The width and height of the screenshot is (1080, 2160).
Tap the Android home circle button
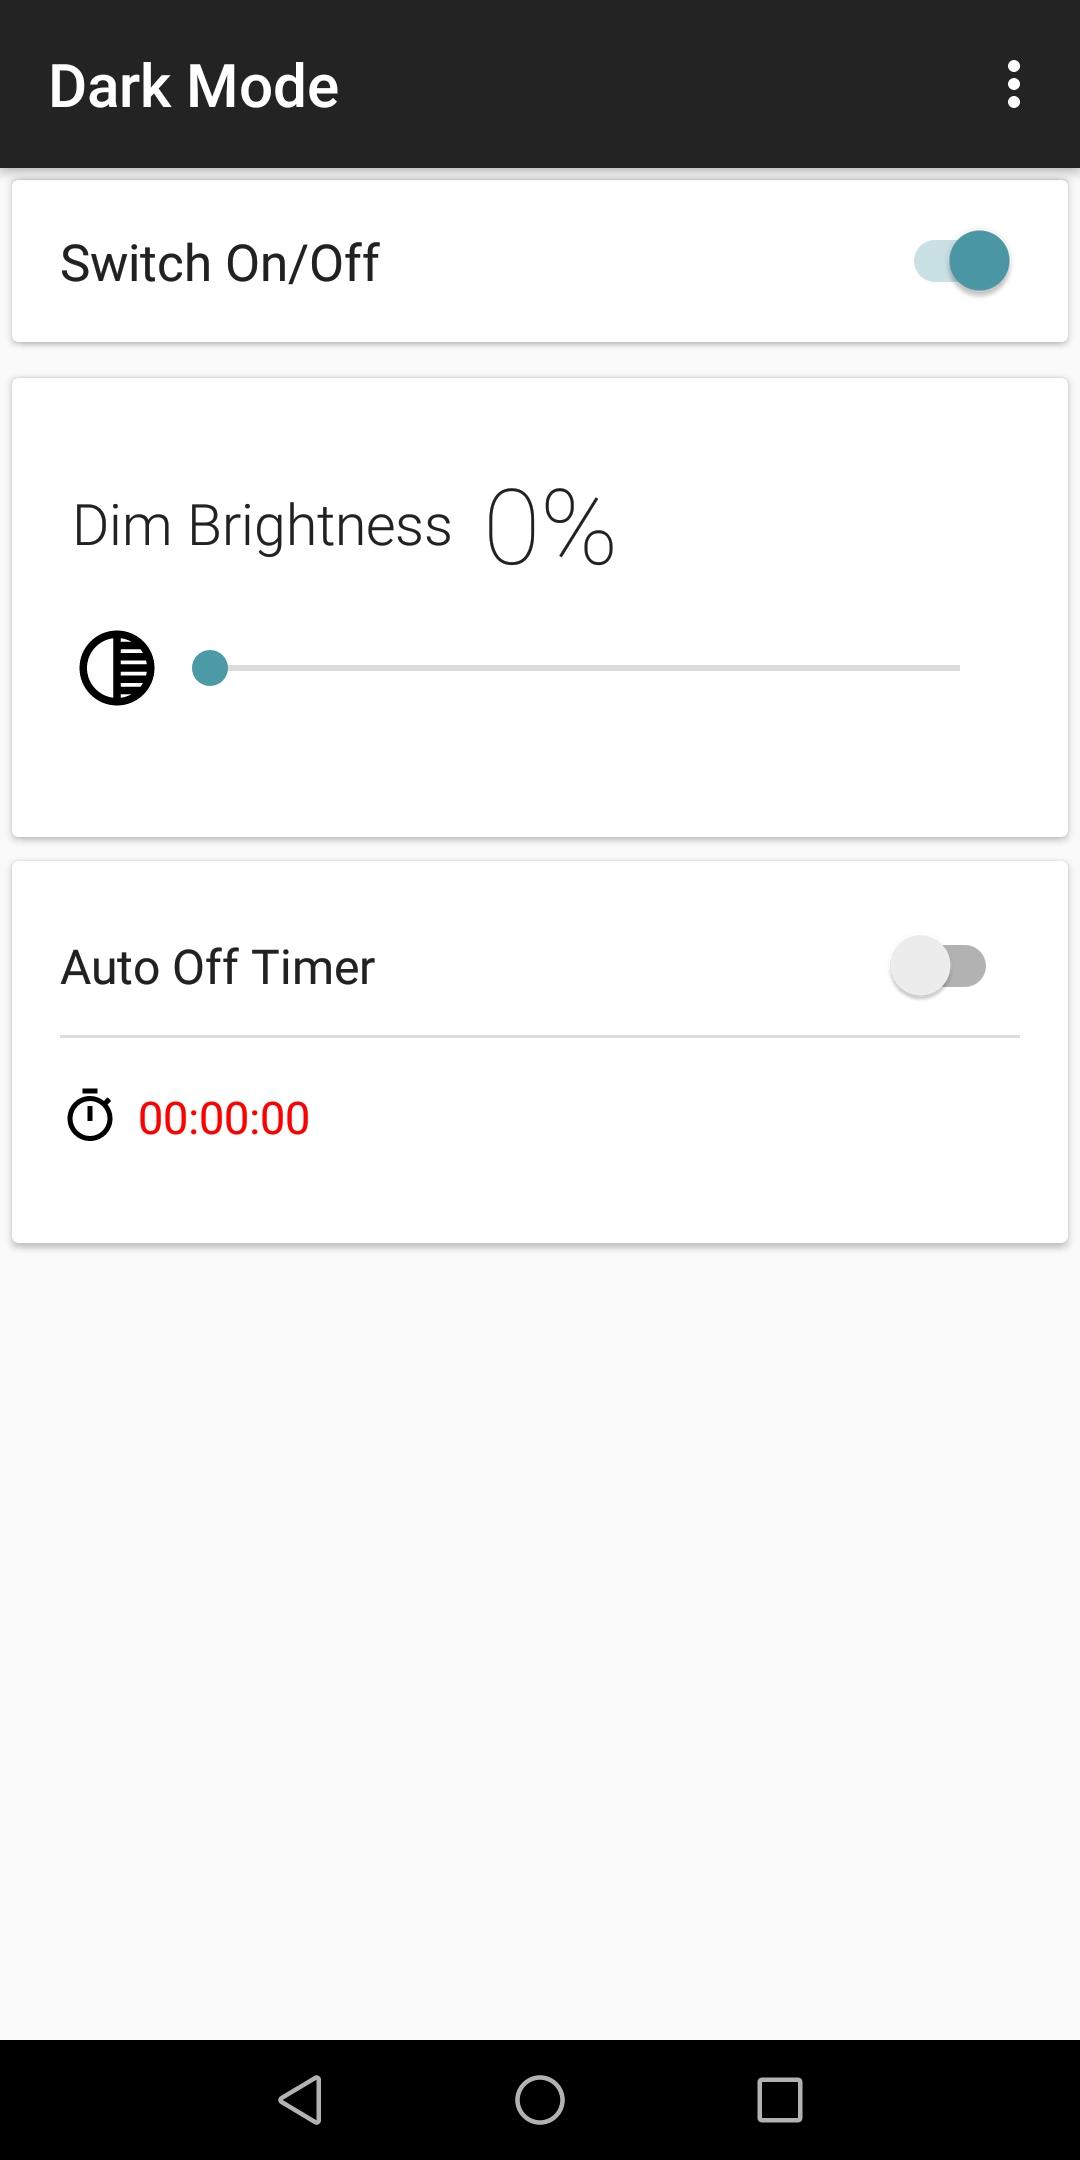pos(540,2099)
